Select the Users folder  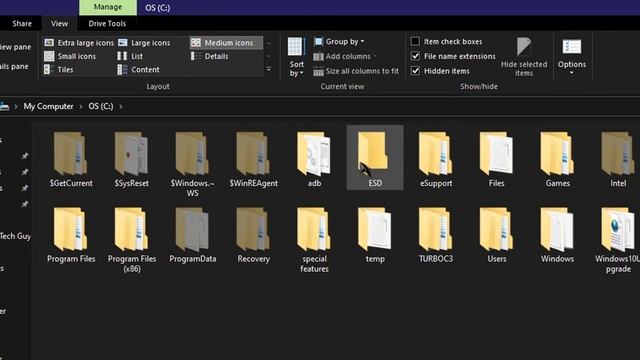[x=496, y=235]
